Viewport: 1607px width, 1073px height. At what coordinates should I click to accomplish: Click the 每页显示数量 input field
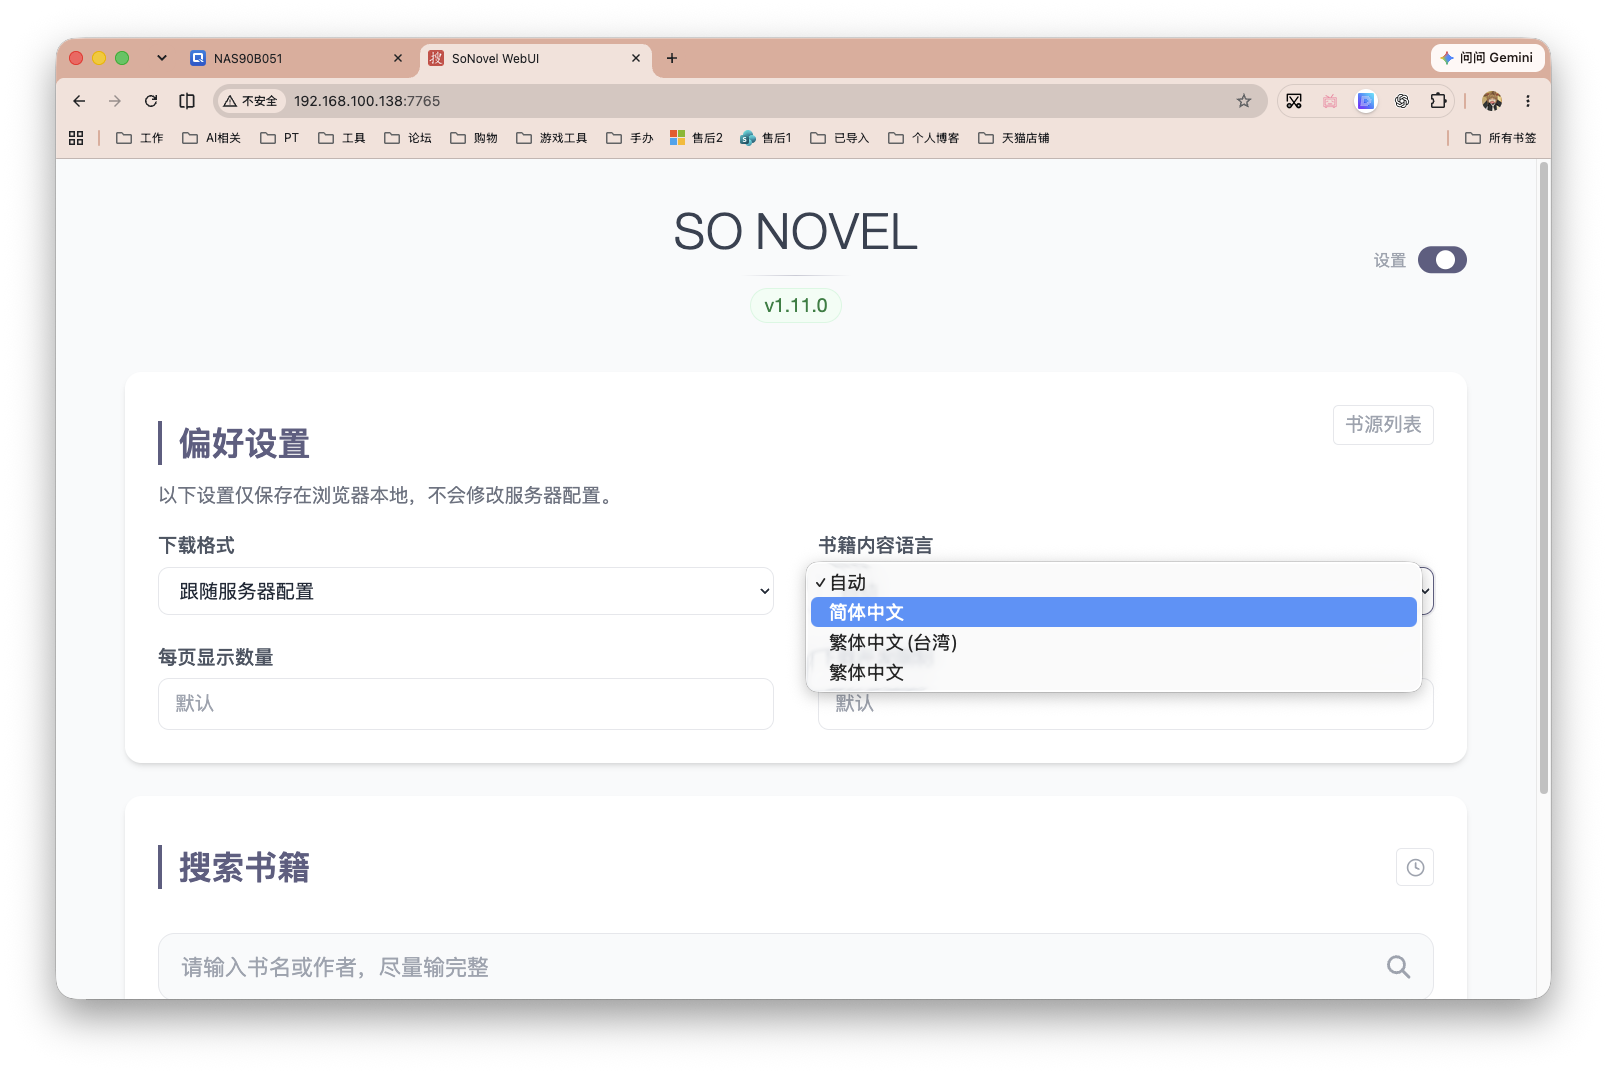click(x=466, y=704)
